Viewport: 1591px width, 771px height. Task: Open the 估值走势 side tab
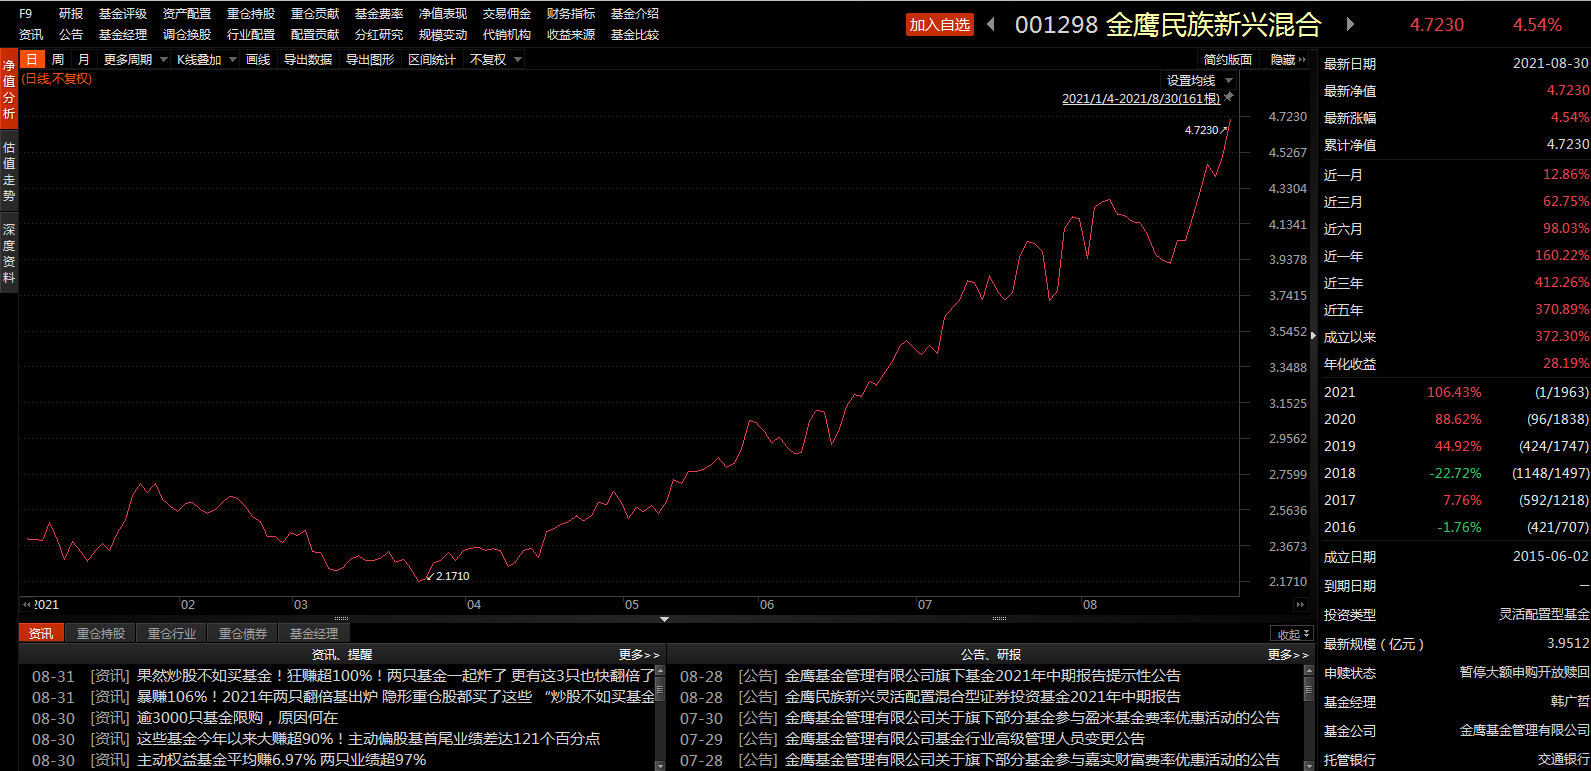(x=9, y=171)
